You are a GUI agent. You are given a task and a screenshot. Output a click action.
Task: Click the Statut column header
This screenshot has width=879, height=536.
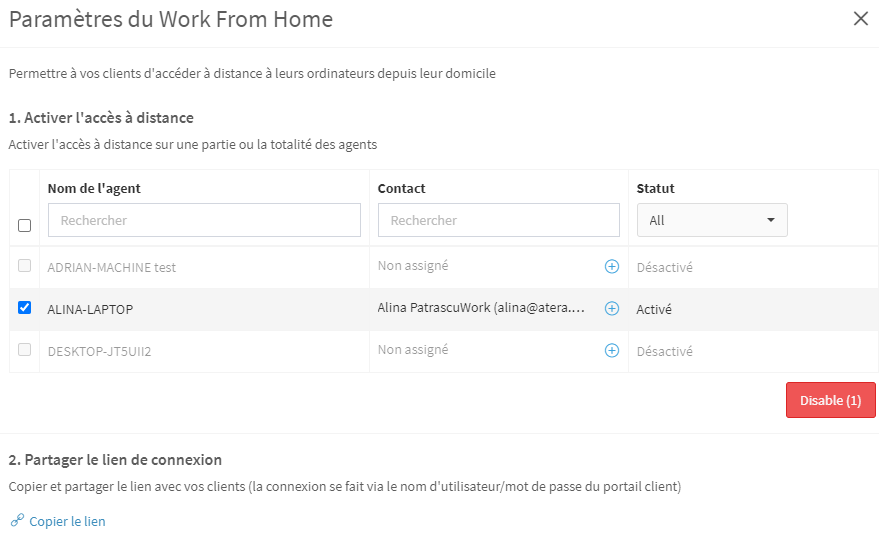pyautogui.click(x=655, y=188)
